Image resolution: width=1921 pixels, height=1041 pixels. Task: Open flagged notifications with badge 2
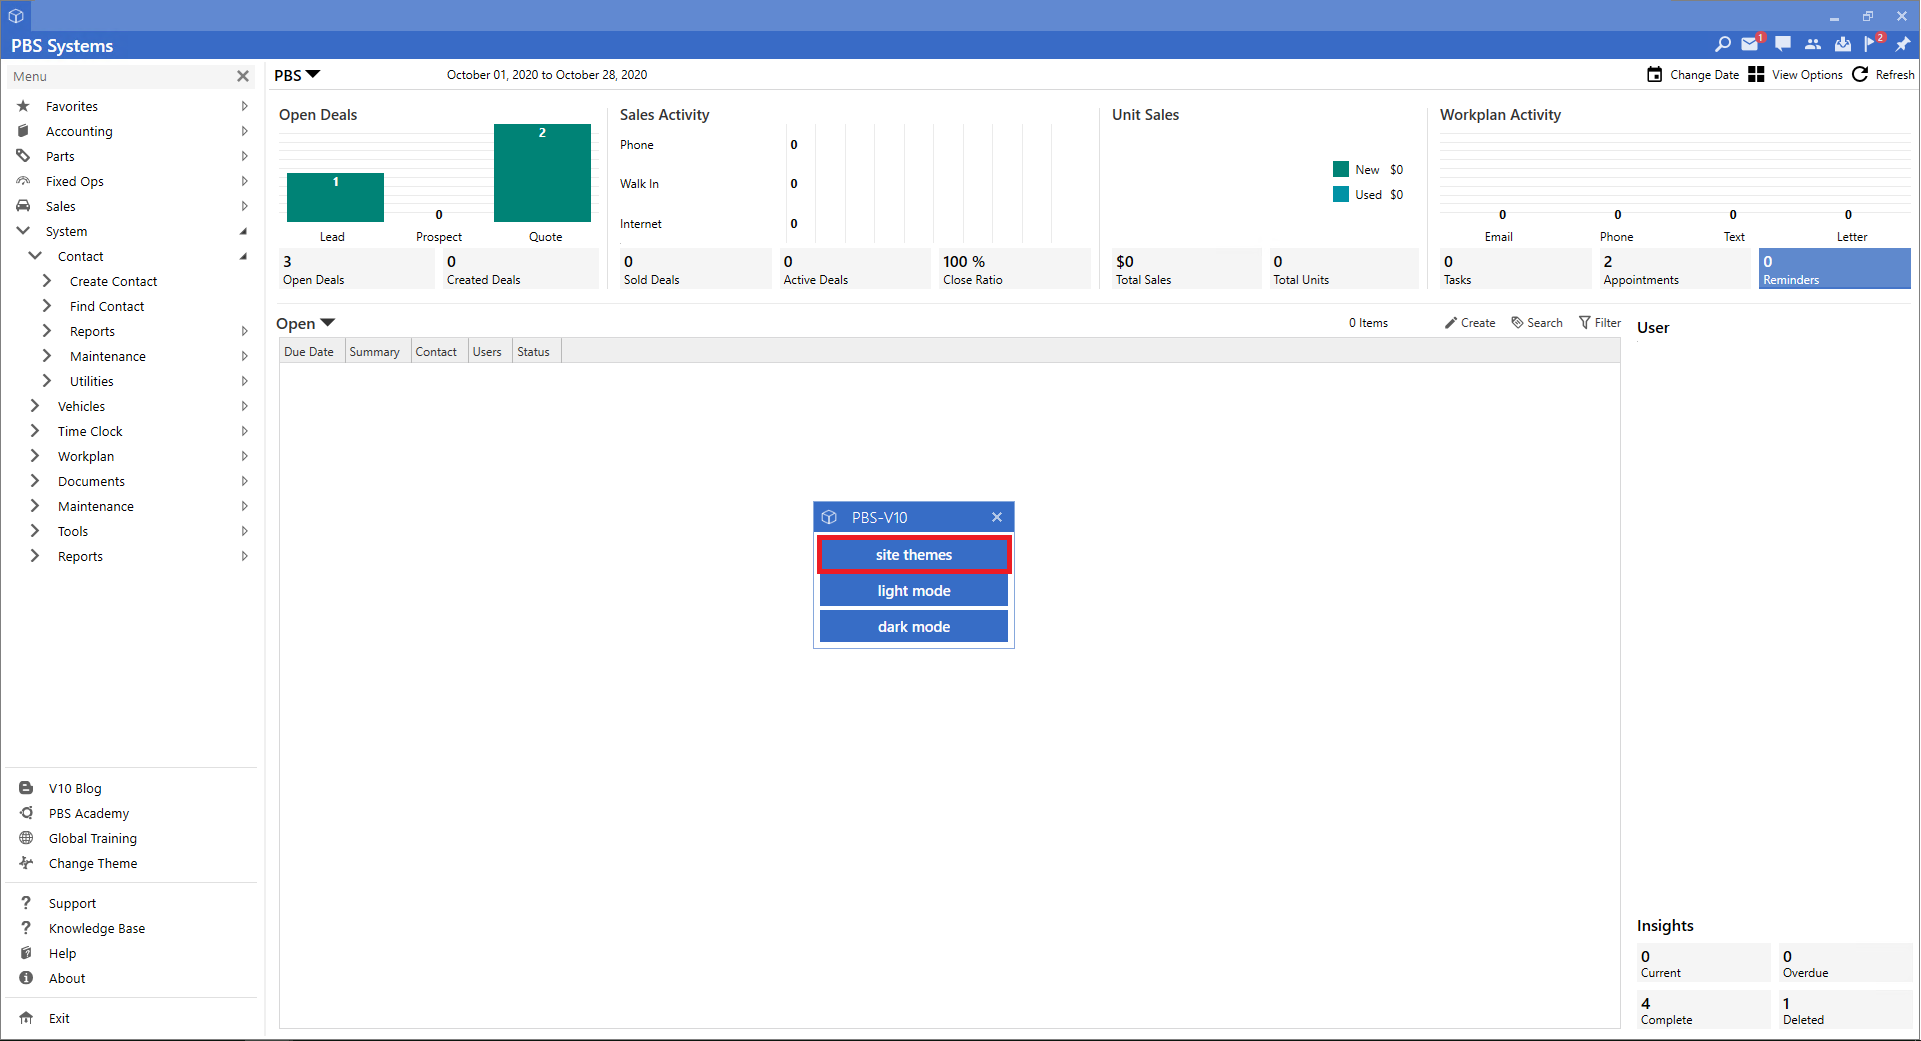click(x=1871, y=44)
